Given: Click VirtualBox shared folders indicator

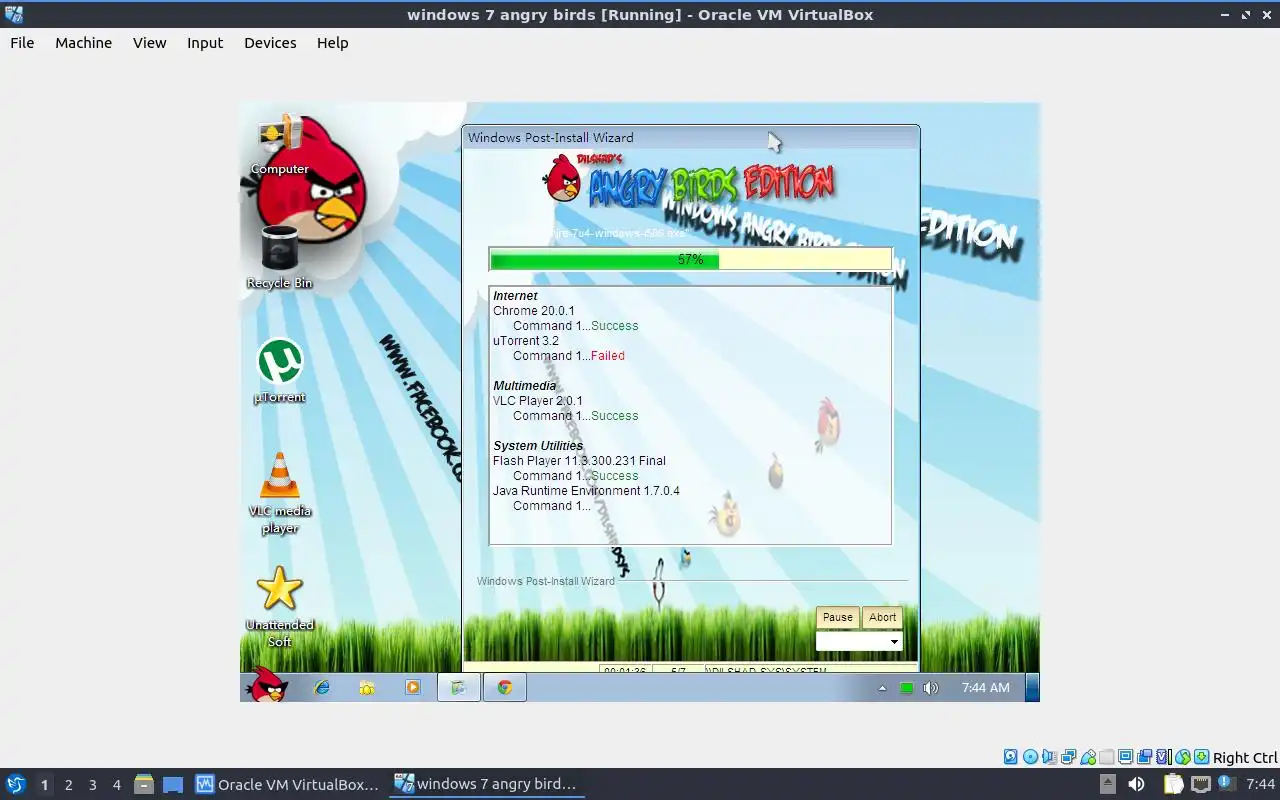Looking at the screenshot, I should tap(1107, 757).
